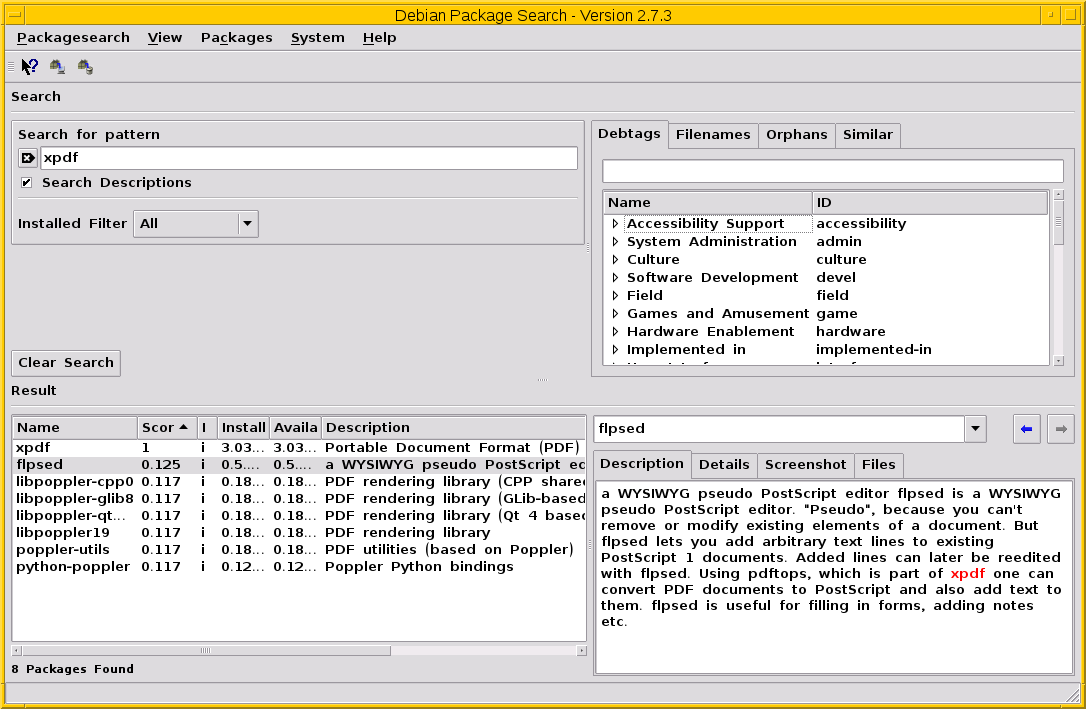Clear the search pattern with the X icon

[28, 158]
